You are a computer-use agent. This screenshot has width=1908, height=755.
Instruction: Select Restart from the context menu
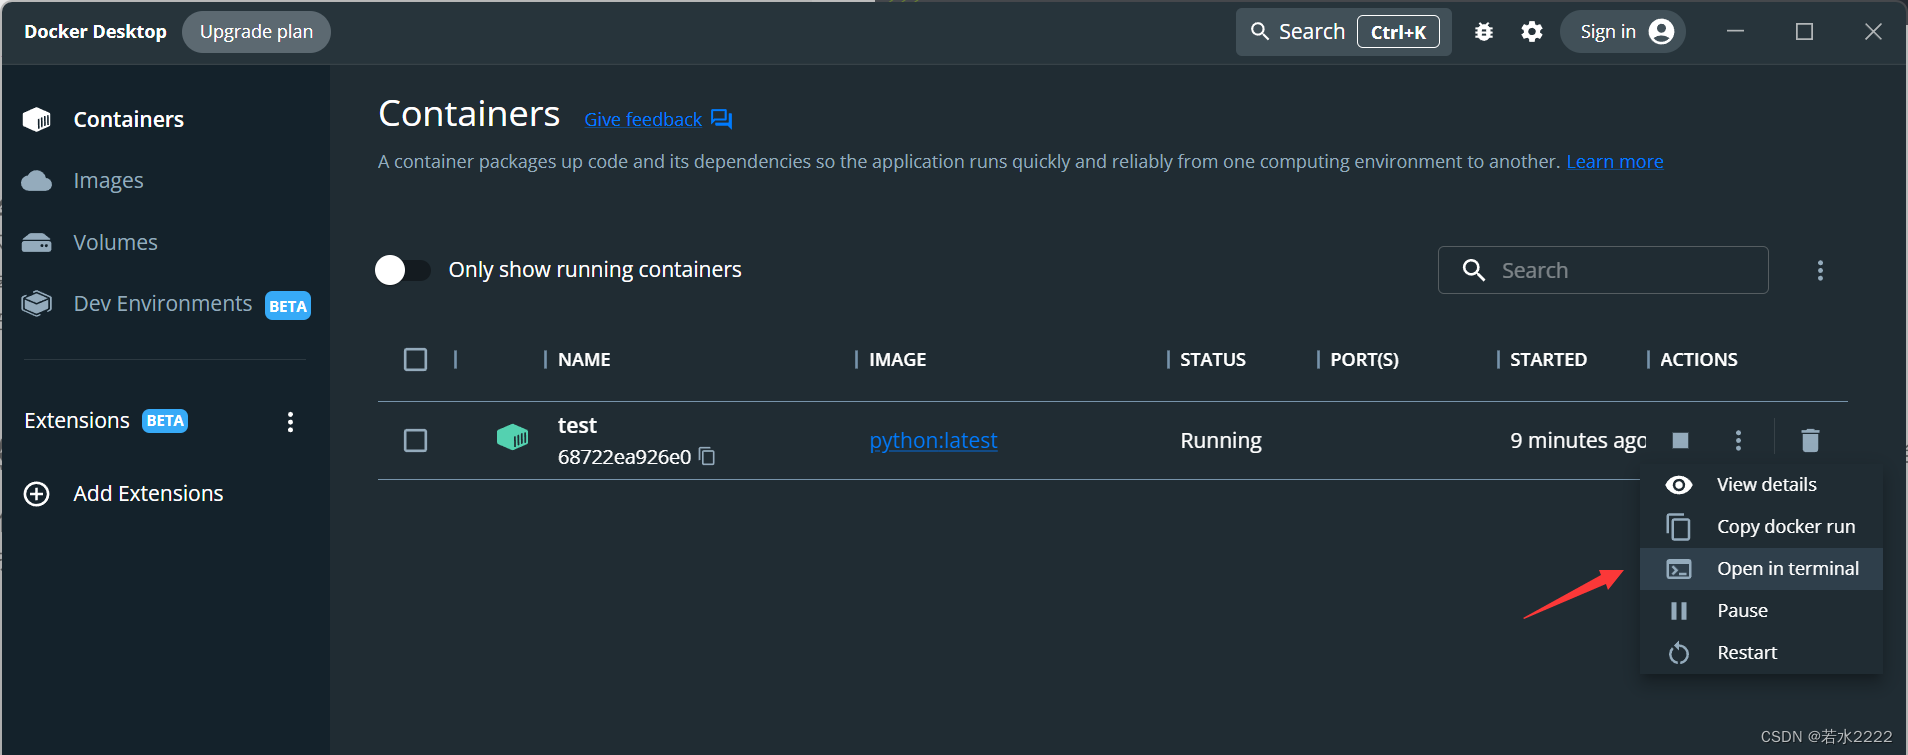coord(1761,653)
